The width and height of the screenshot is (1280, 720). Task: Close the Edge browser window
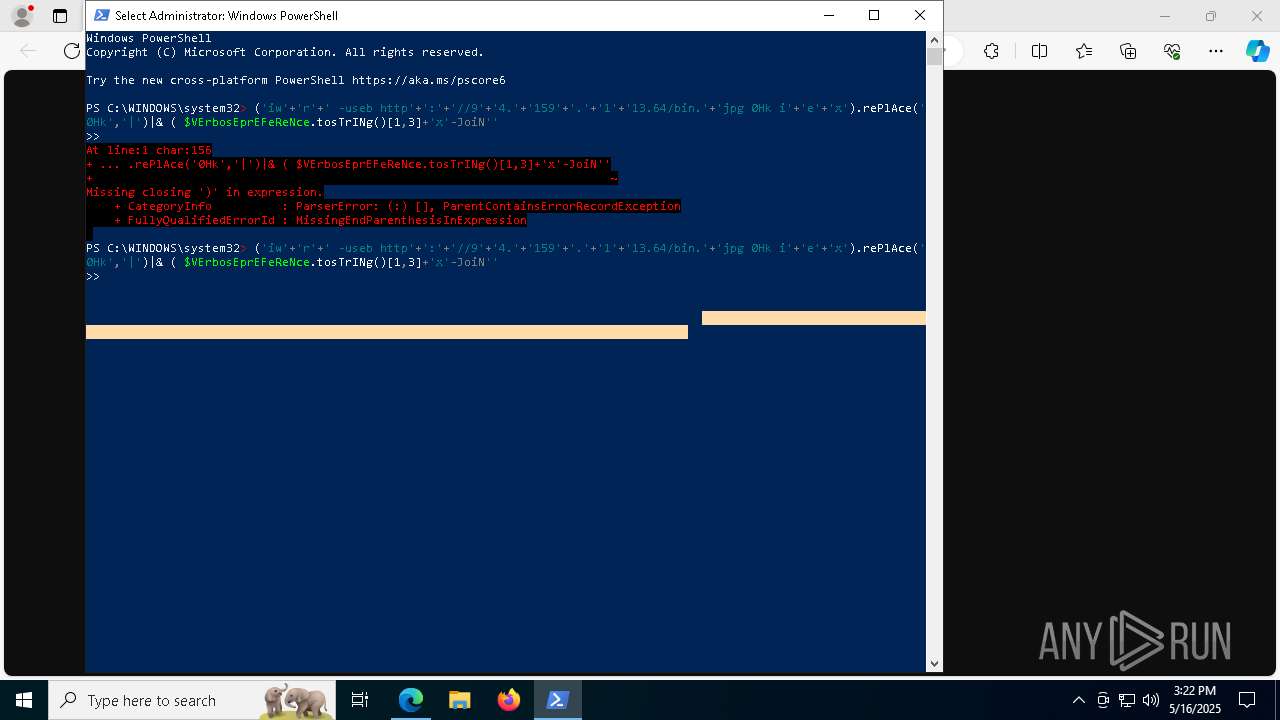pos(1257,16)
